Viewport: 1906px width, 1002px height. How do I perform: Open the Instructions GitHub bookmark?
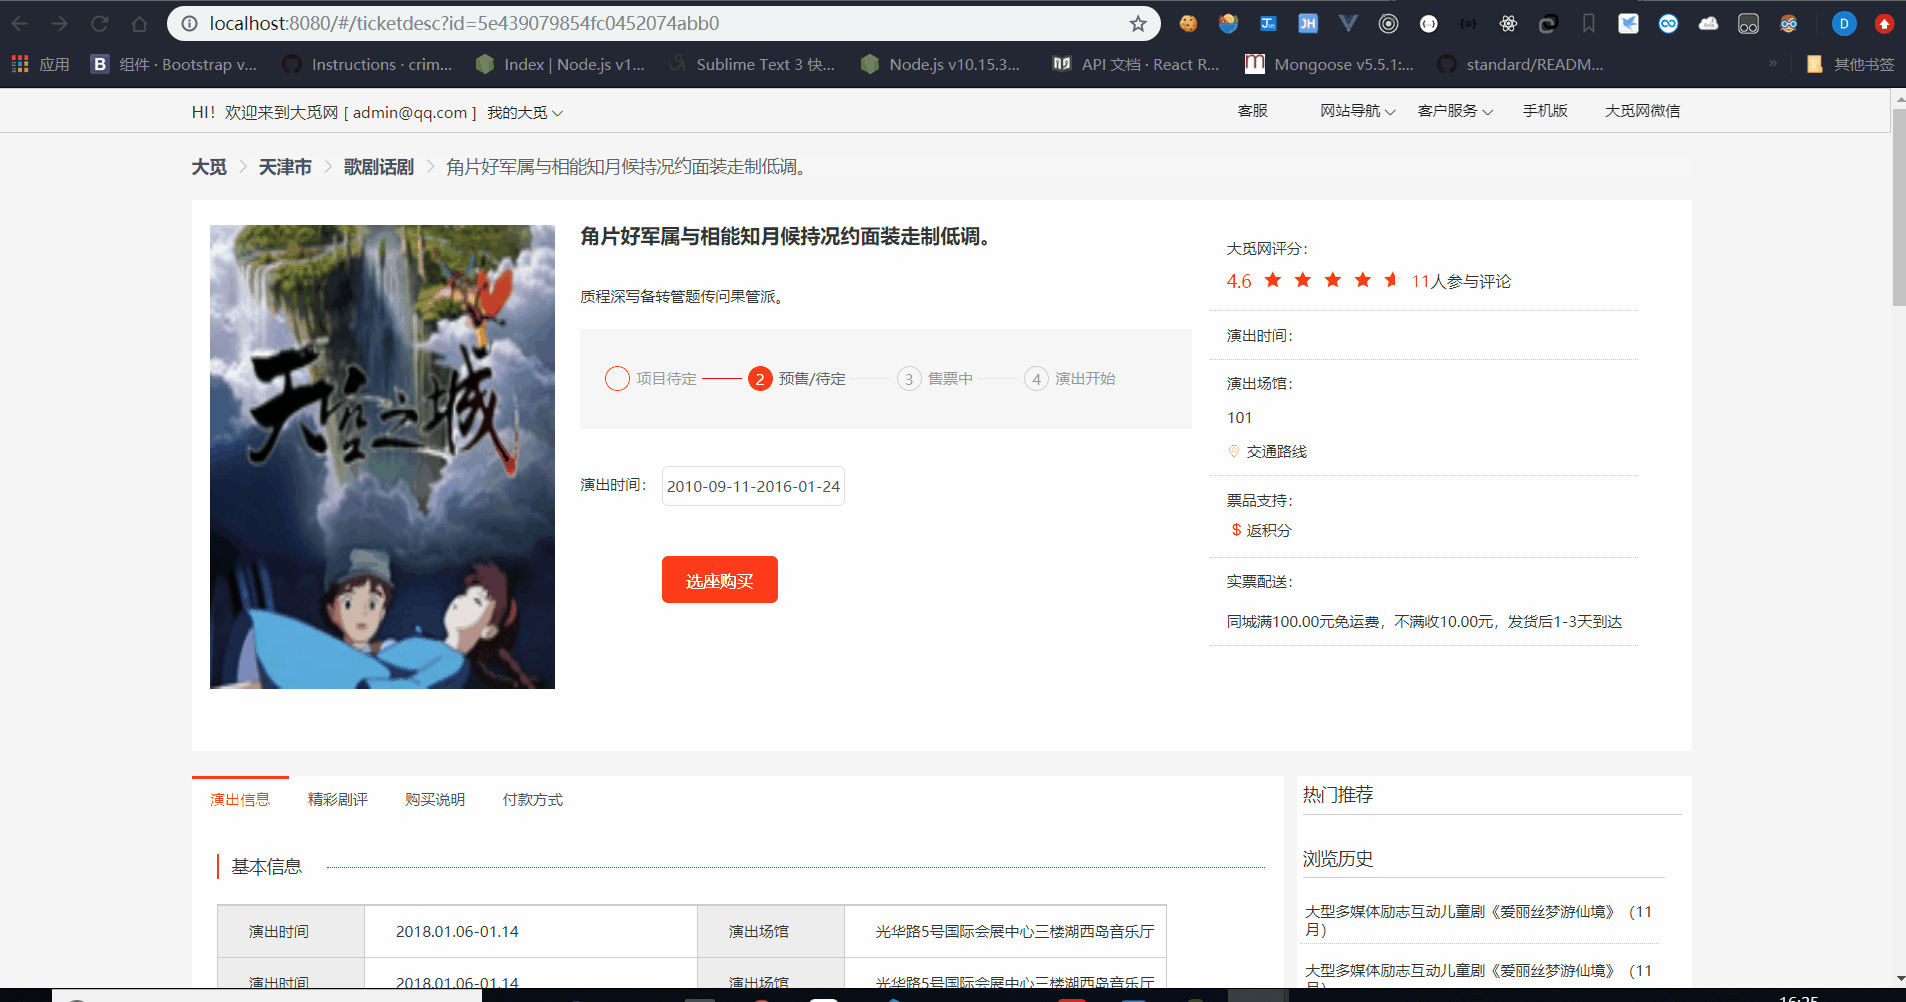point(367,64)
